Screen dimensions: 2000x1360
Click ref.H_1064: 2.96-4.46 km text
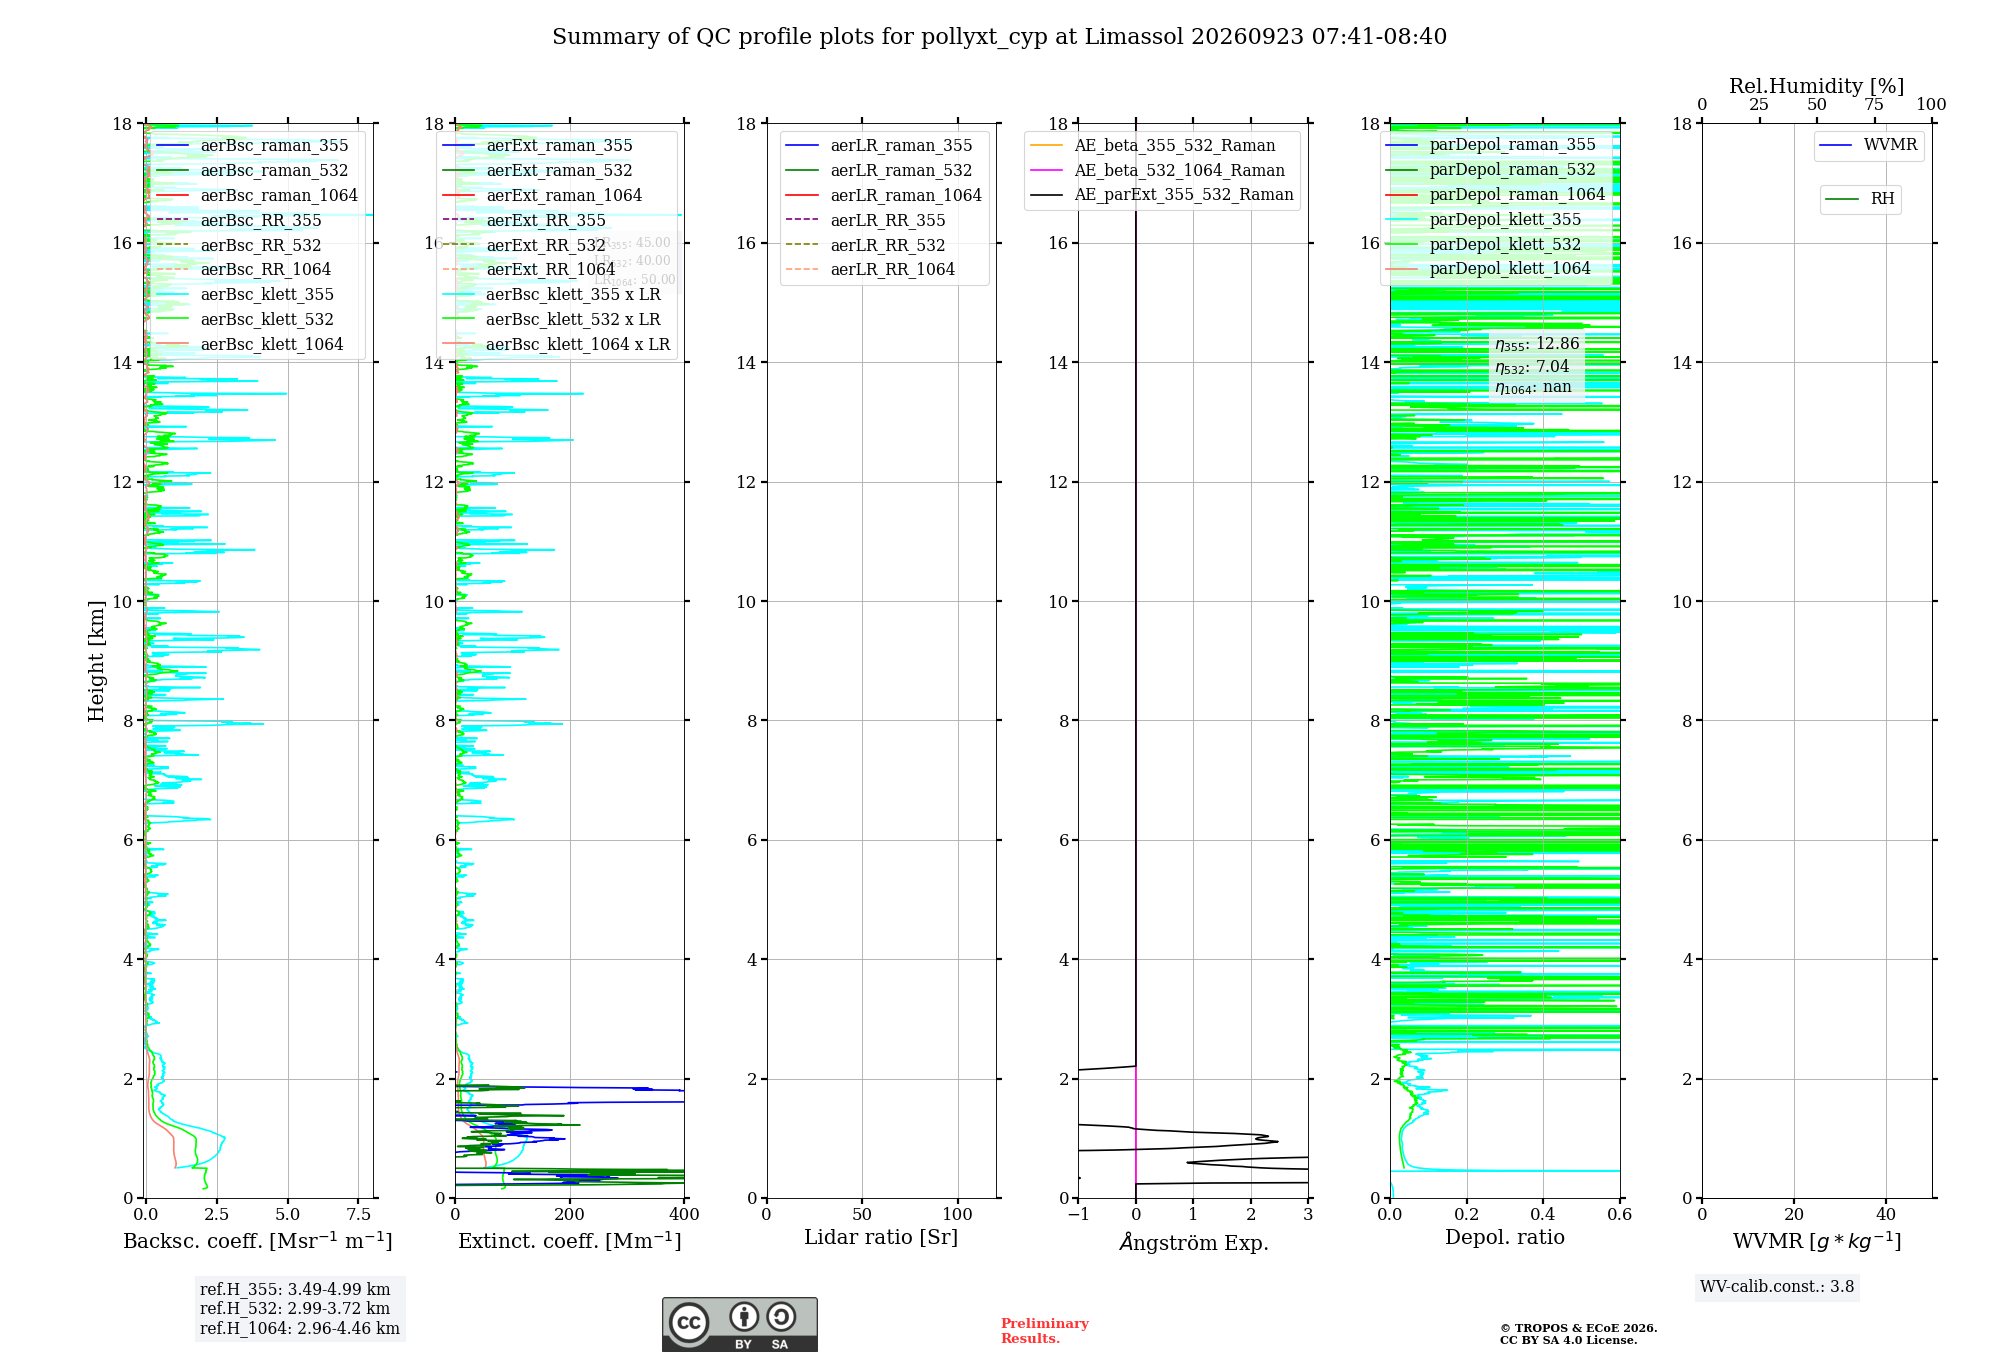(x=300, y=1328)
